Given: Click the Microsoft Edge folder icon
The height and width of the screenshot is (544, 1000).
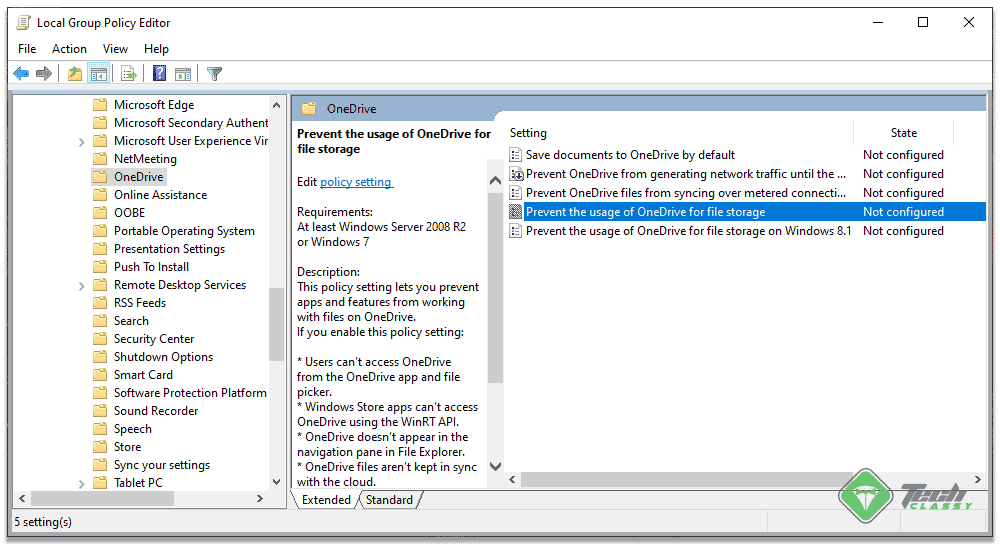Looking at the screenshot, I should [x=100, y=105].
